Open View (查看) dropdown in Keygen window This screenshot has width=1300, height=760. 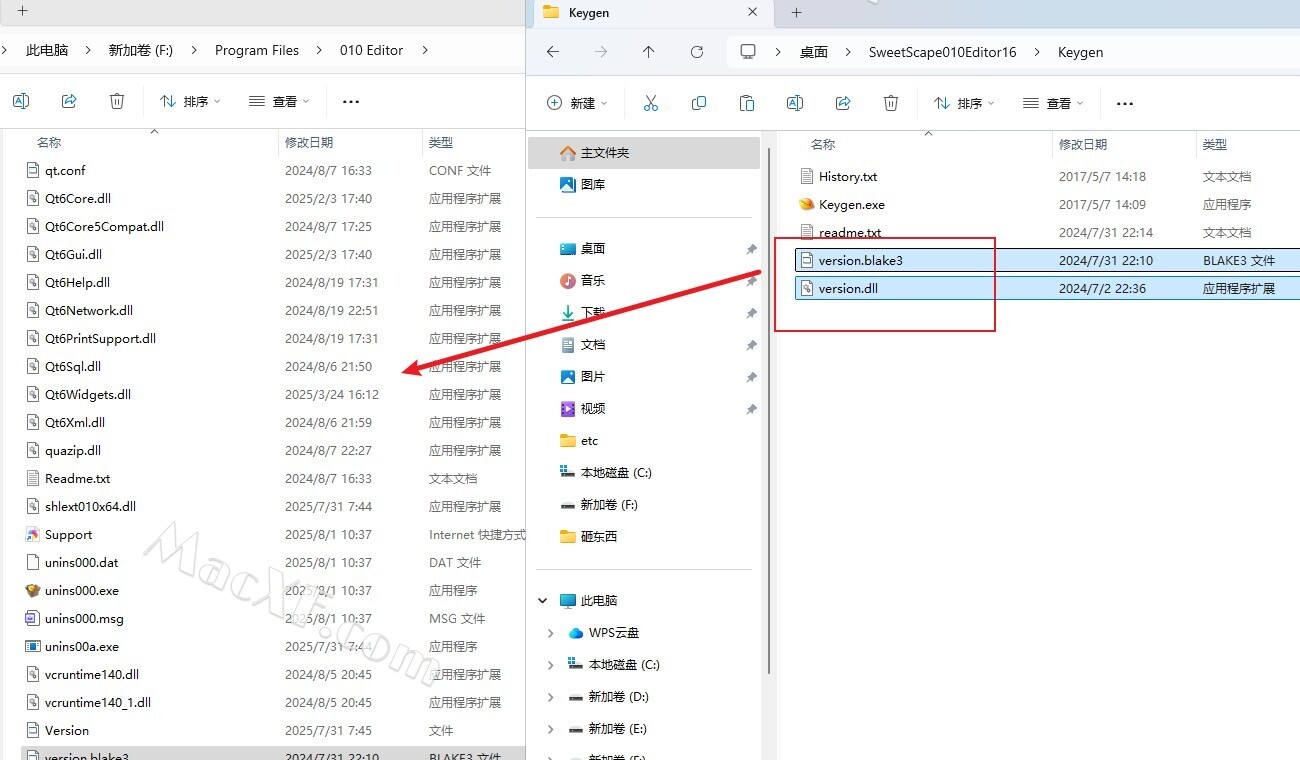[x=1053, y=103]
